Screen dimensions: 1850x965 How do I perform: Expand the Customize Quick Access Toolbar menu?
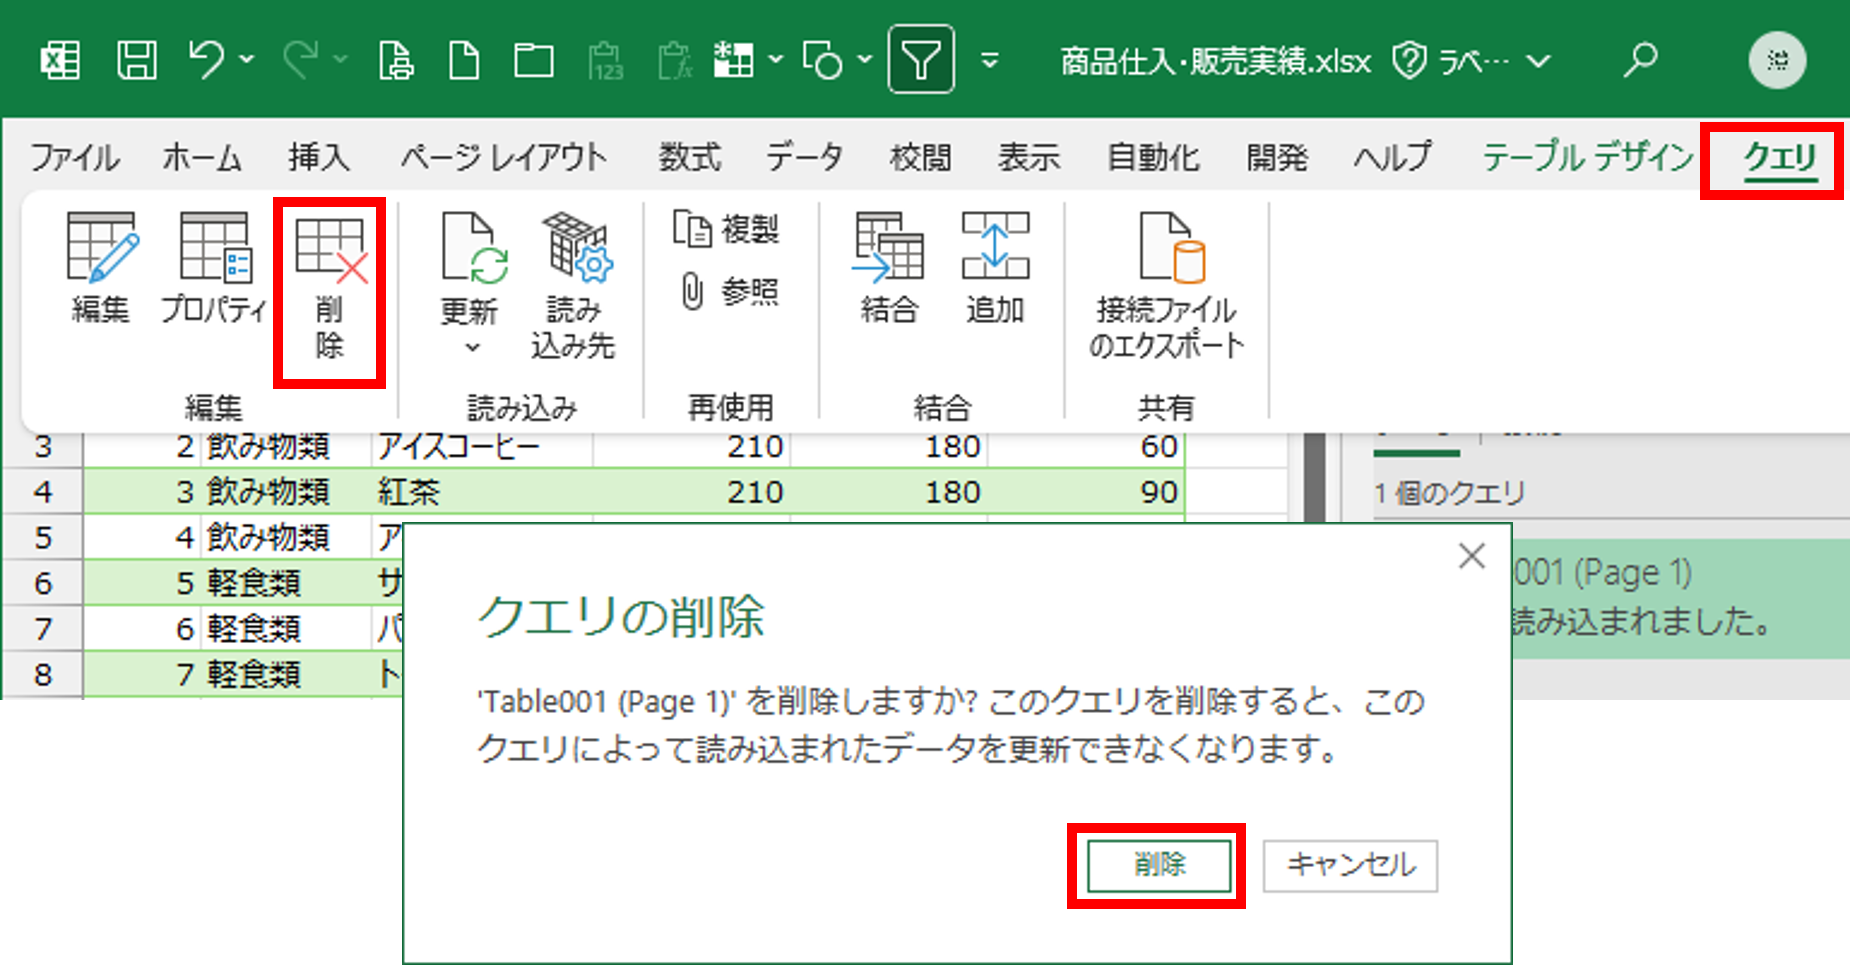coord(989,61)
